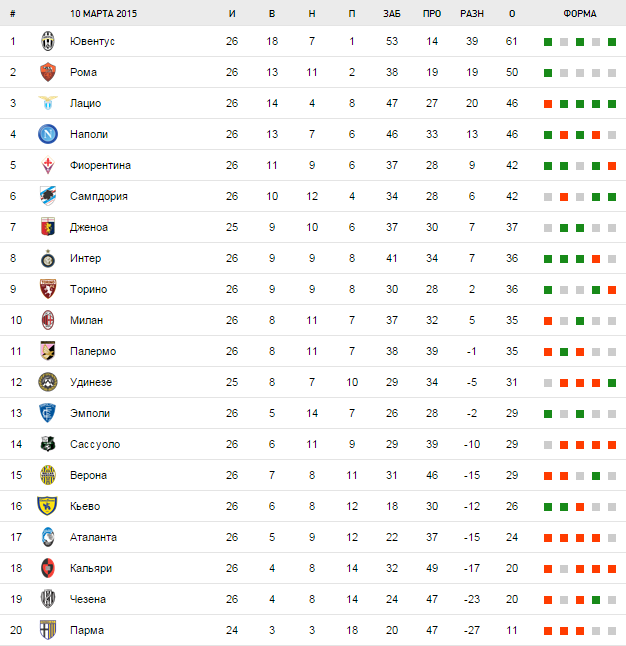Sort table by the ЗАБ column header
626x646 pixels.
click(x=392, y=14)
